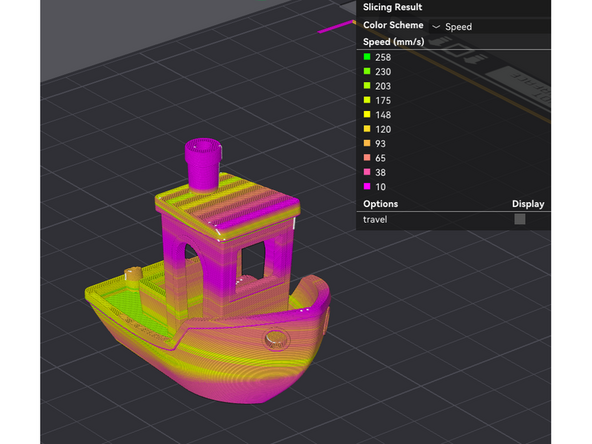This screenshot has height=444, width=592.
Task: Open the Color Scheme Speed dropdown
Action: [x=490, y=26]
